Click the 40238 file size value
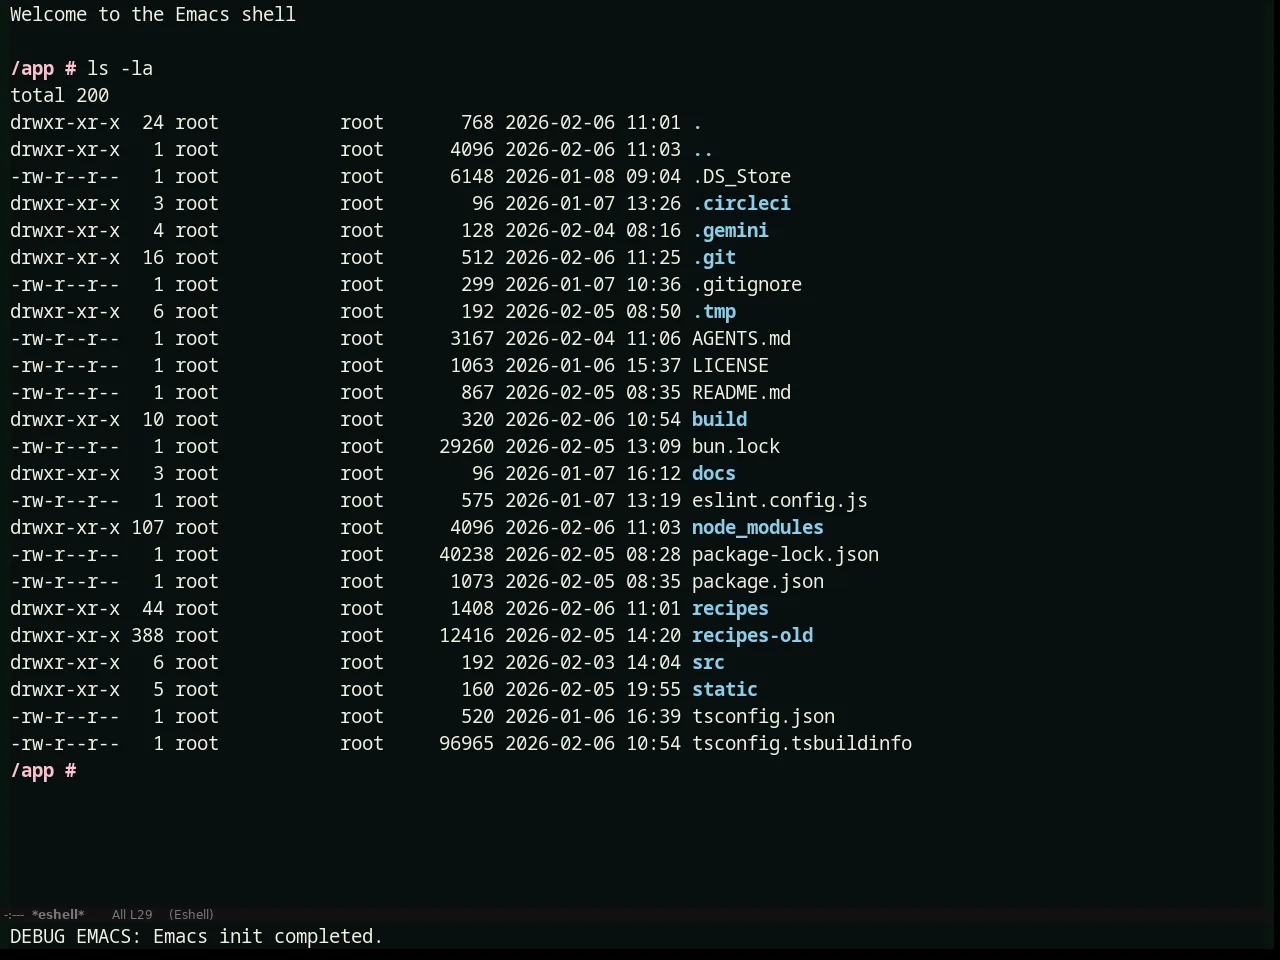1280x960 pixels. point(466,554)
